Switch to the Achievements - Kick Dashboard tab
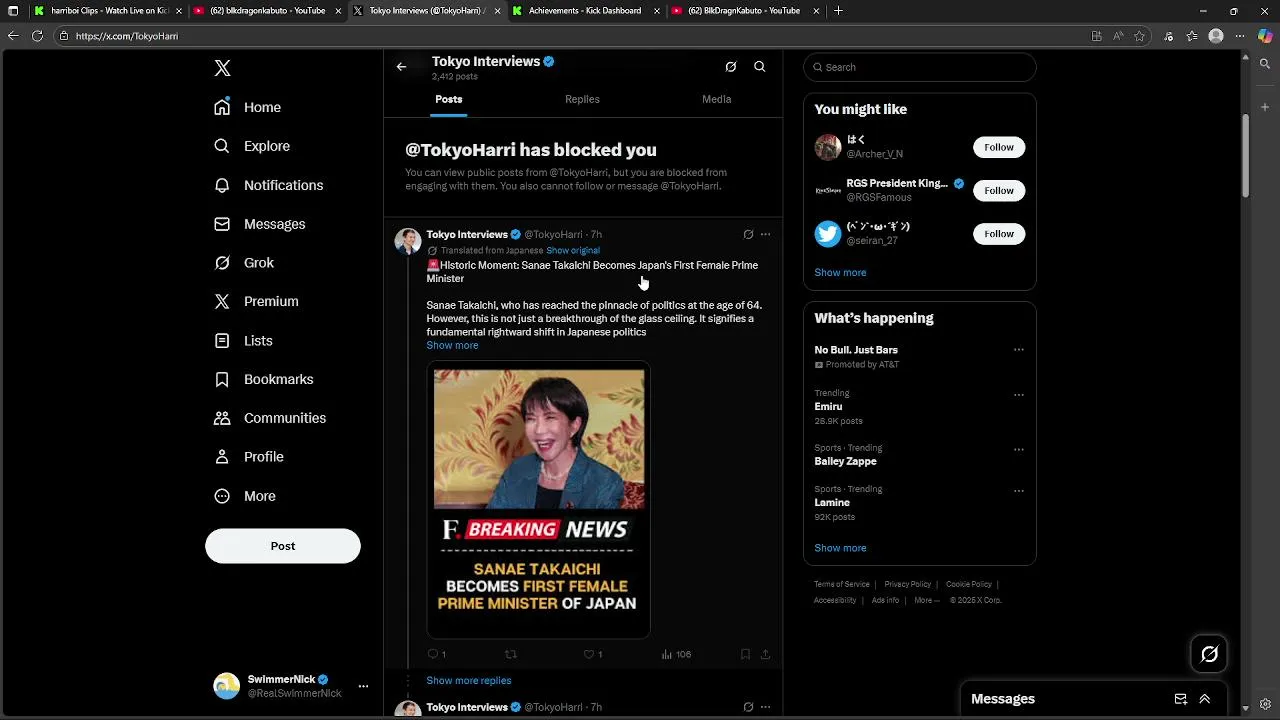Viewport: 1280px width, 720px height. [584, 11]
